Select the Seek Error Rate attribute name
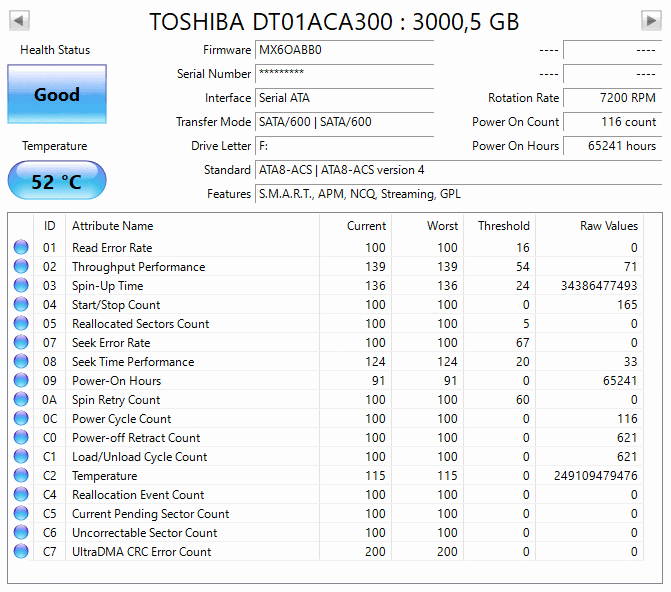This screenshot has height=592, width=671. [111, 342]
